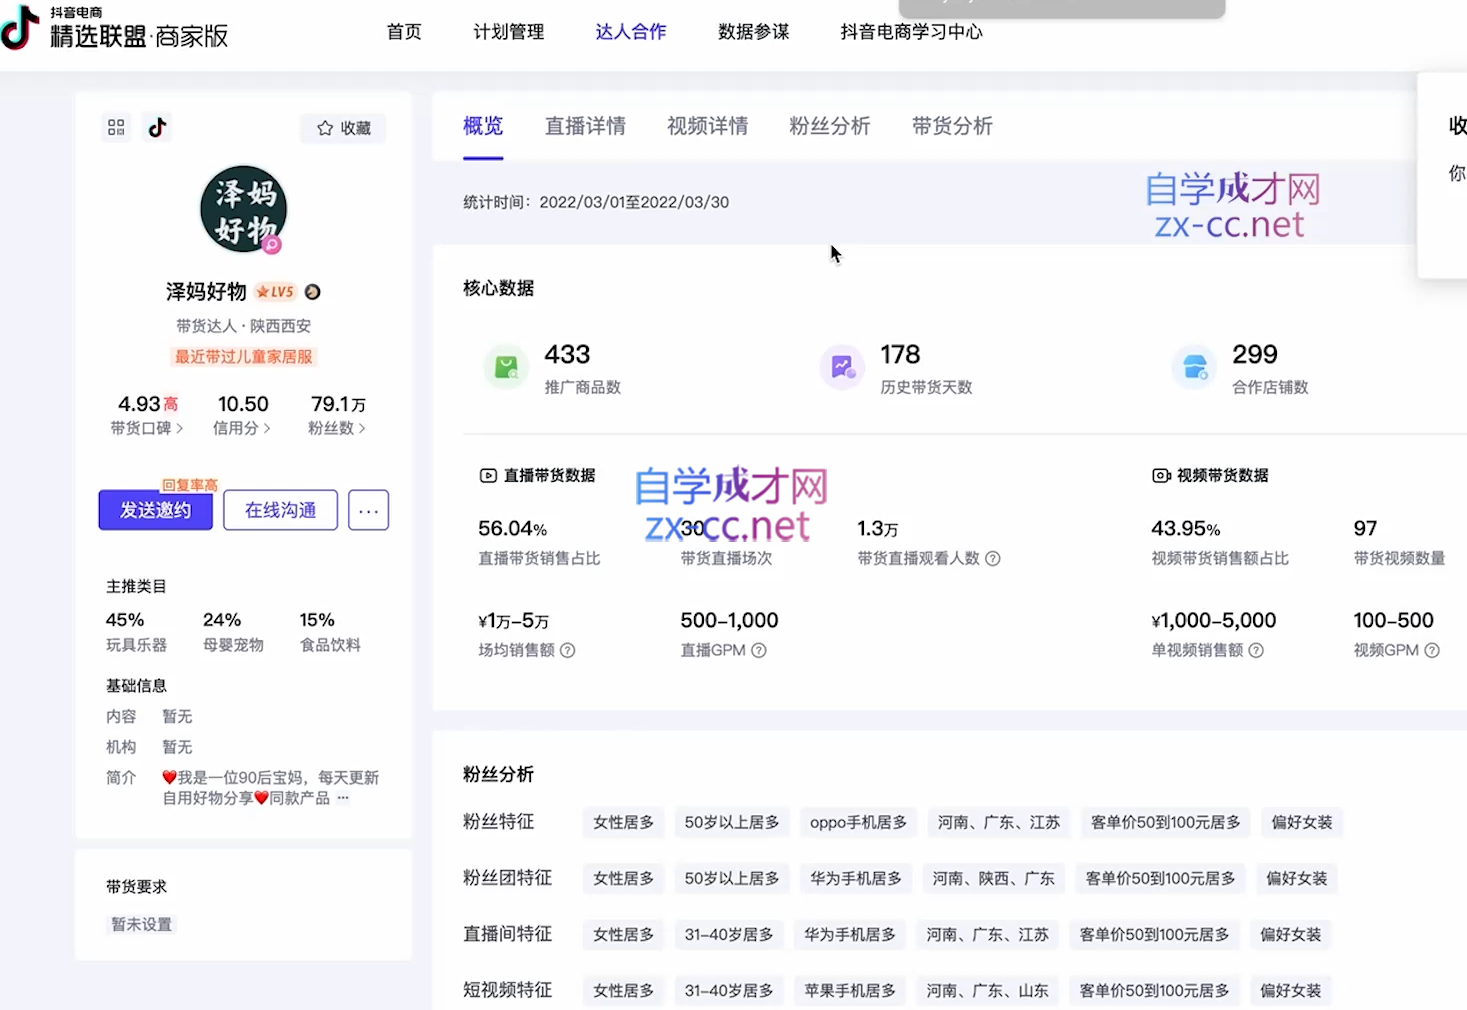Click the 178 历史带货天数 value
Image resolution: width=1467 pixels, height=1010 pixels.
click(x=900, y=355)
